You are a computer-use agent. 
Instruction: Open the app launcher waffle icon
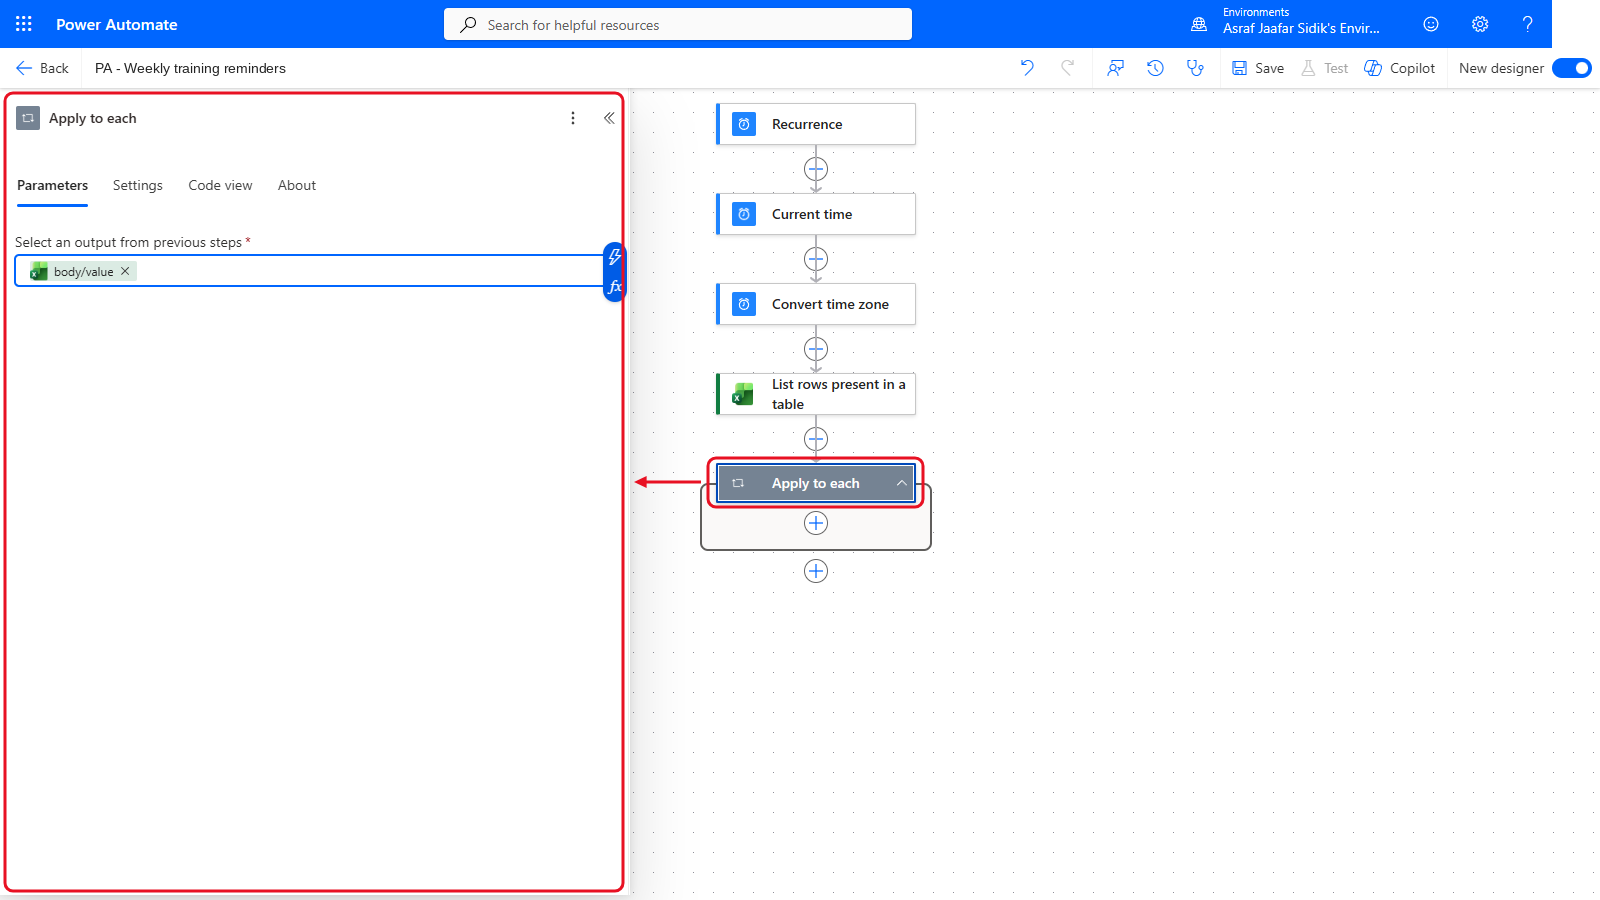point(24,24)
